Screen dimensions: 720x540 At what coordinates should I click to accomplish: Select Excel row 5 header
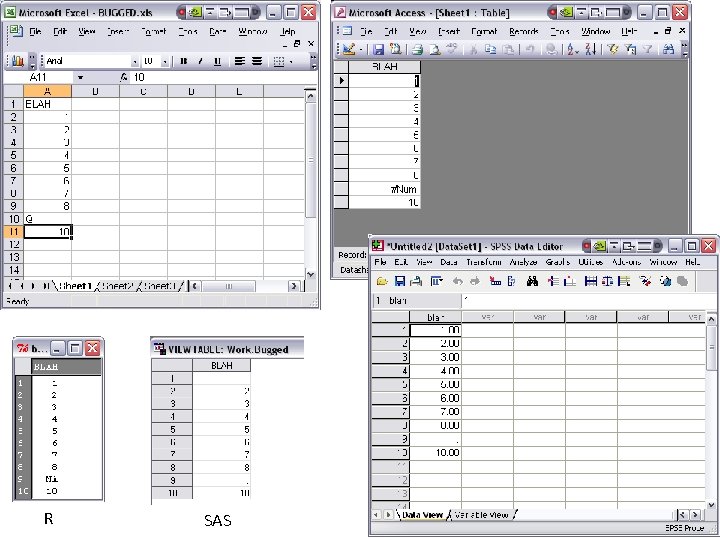(x=13, y=155)
